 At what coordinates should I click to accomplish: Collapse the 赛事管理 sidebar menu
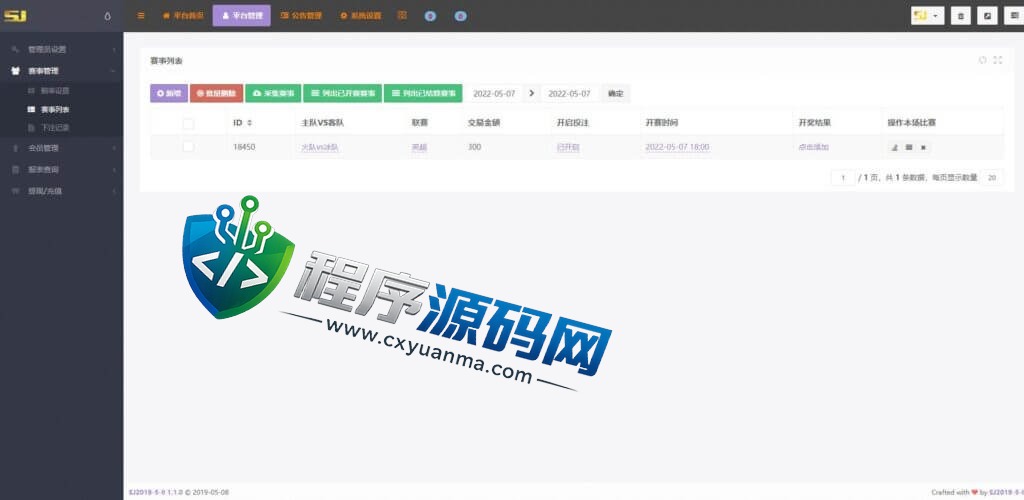61,70
